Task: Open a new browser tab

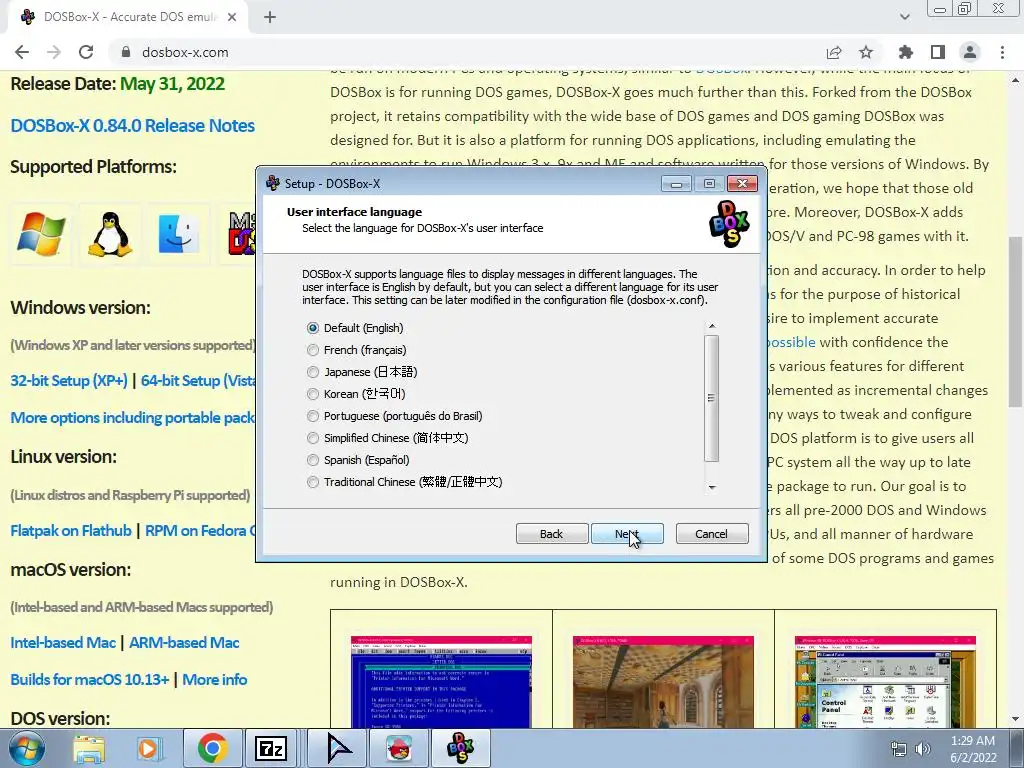Action: click(x=270, y=17)
